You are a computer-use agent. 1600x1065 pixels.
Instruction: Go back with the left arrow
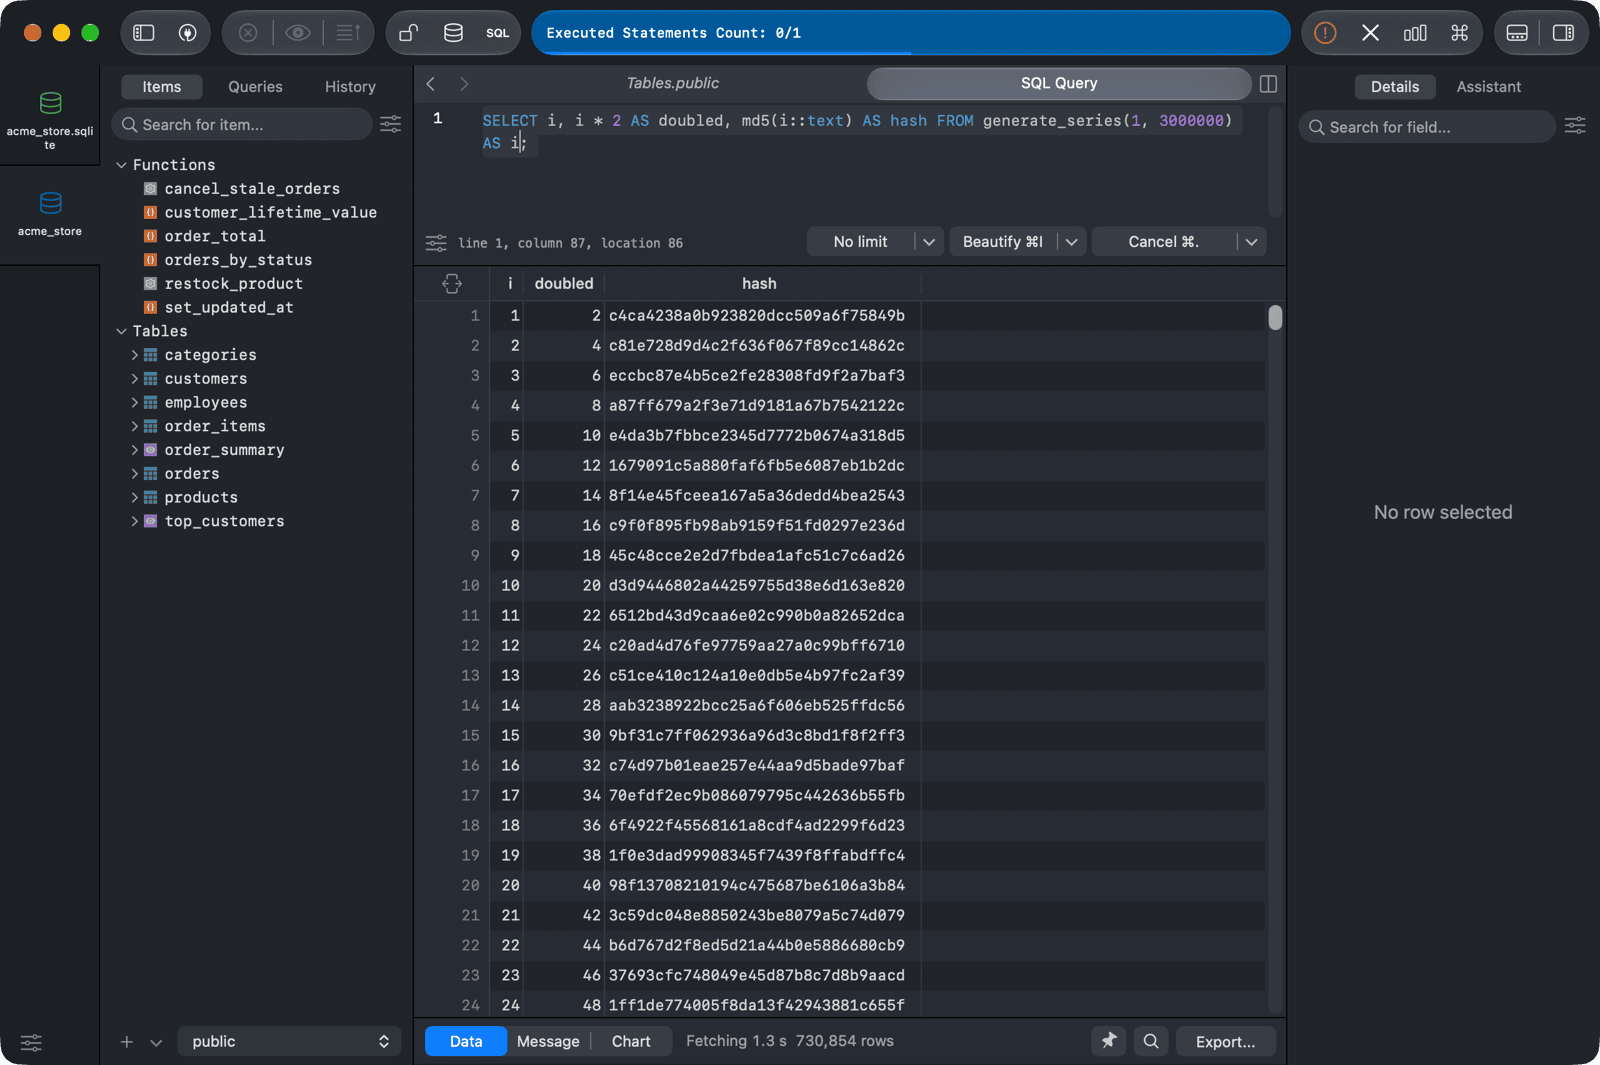(x=431, y=84)
